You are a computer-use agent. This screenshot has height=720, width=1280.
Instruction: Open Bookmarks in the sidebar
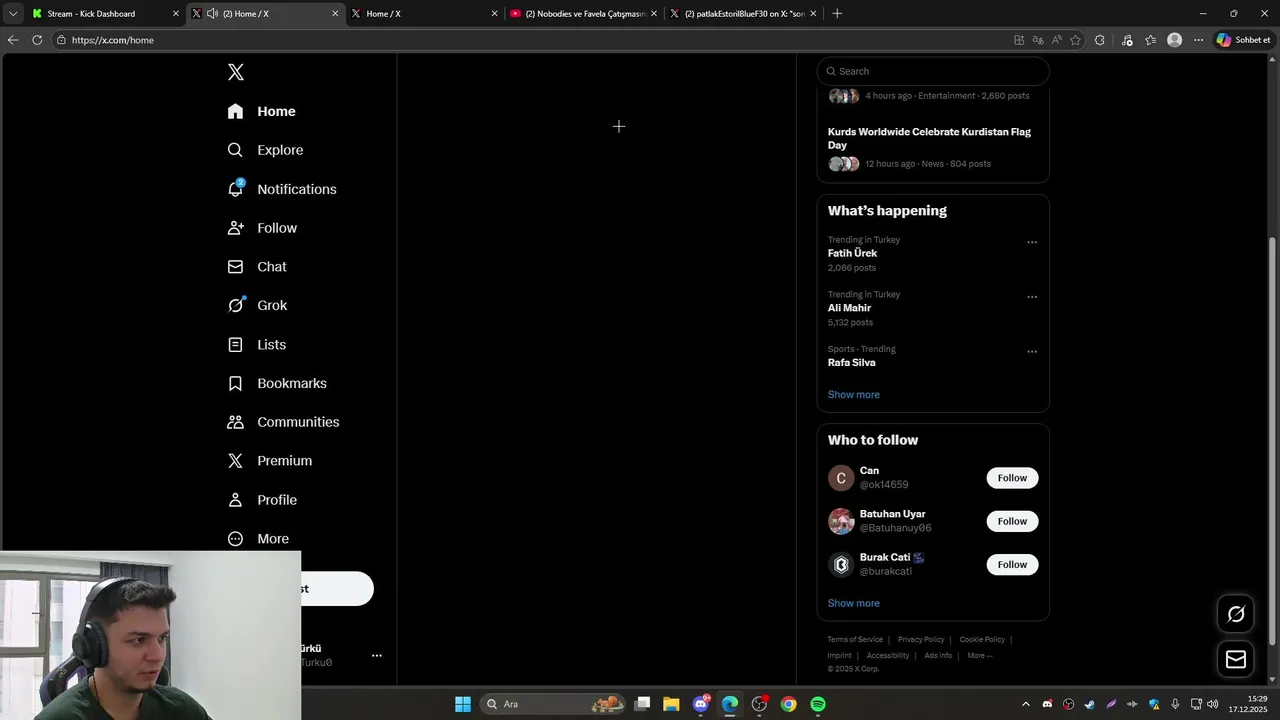277,383
